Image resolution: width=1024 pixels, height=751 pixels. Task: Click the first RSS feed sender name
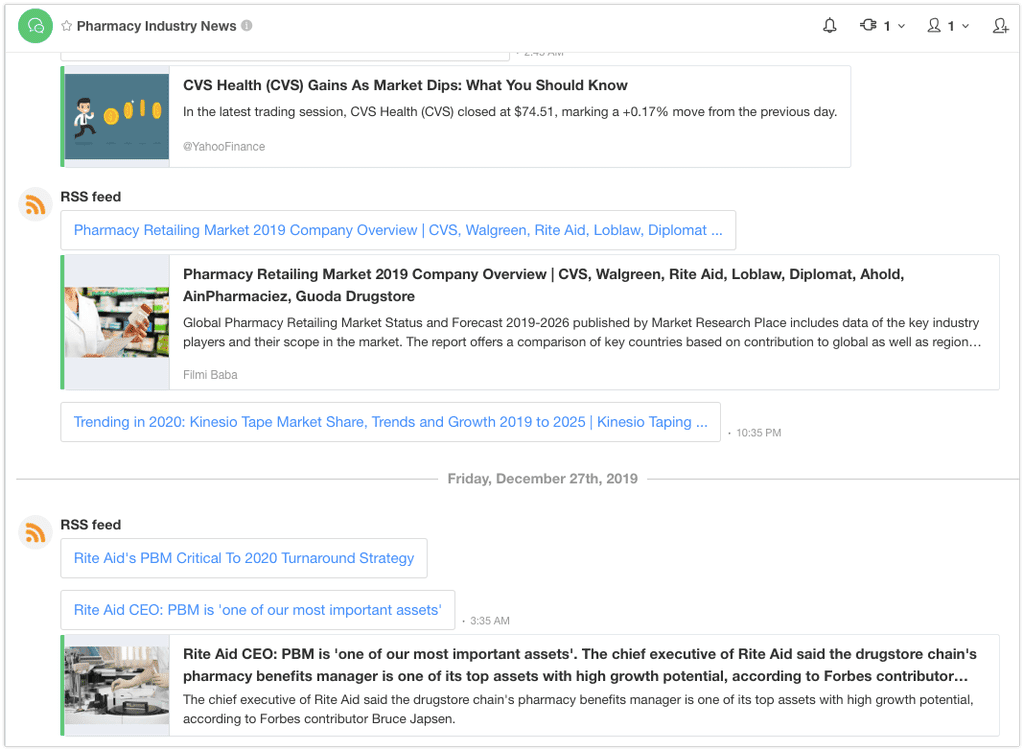coord(91,197)
